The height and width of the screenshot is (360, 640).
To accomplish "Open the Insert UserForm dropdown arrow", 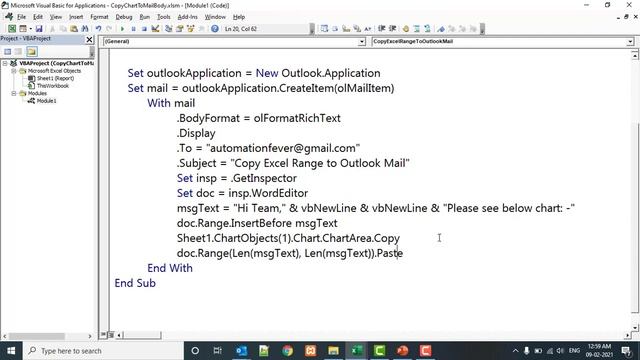I will pos(30,29).
